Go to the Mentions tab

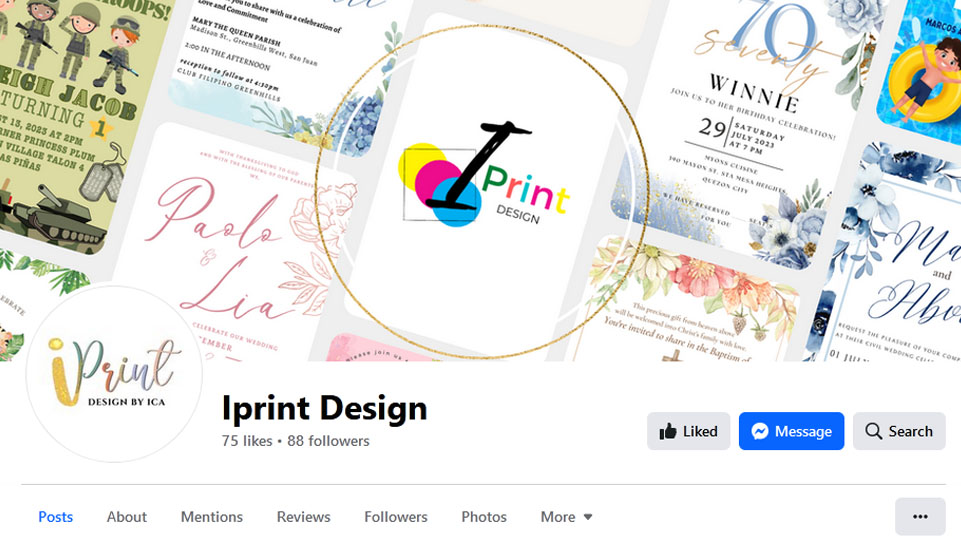211,517
